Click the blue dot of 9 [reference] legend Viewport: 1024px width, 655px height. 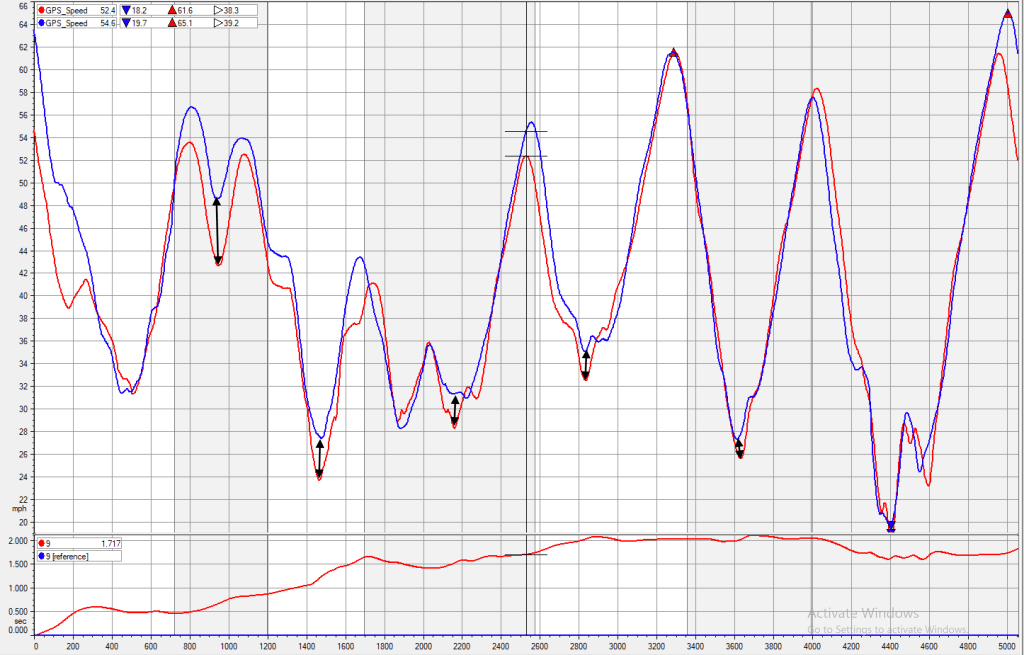point(40,555)
